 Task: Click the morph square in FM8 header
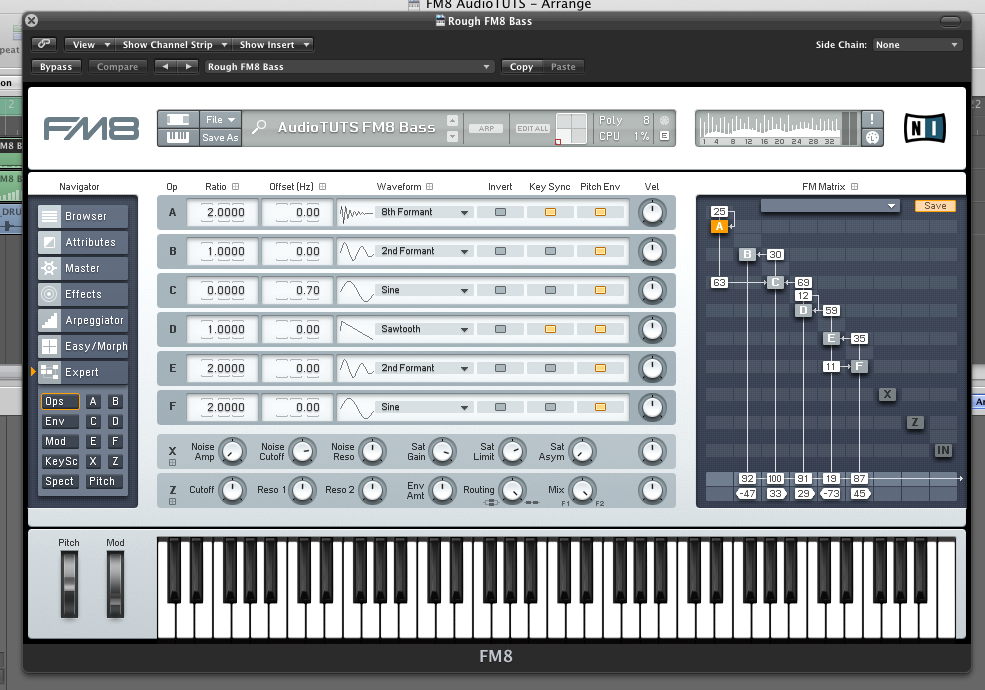point(571,128)
